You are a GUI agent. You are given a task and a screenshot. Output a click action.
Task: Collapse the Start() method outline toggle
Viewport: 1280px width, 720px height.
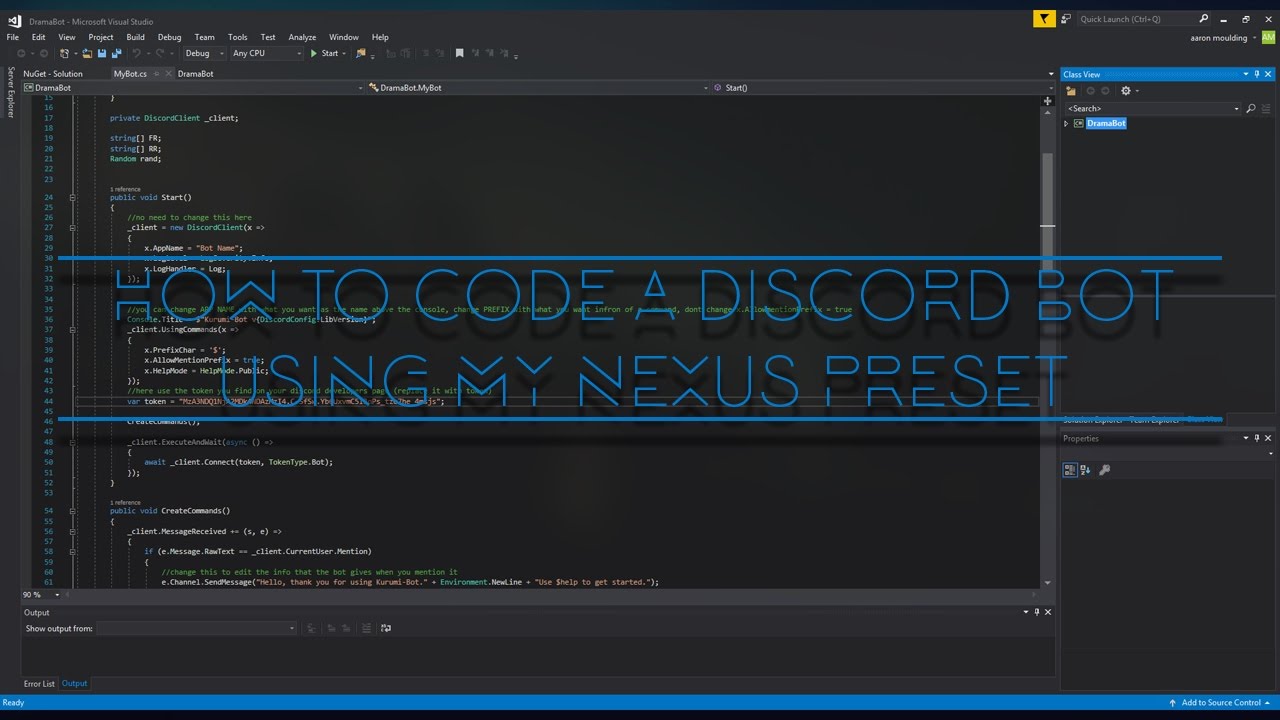[x=72, y=198]
